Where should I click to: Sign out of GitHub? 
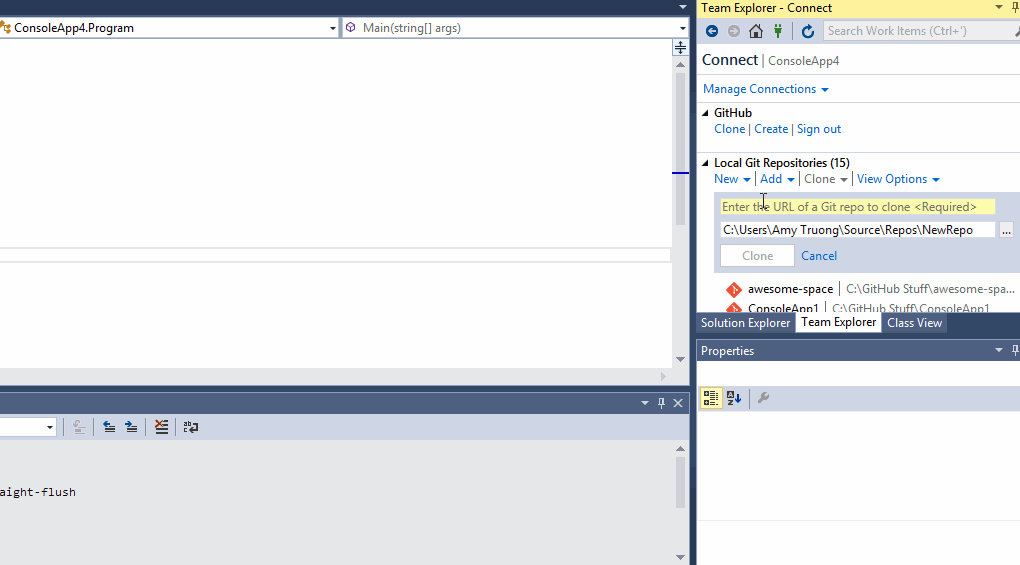[x=818, y=129]
